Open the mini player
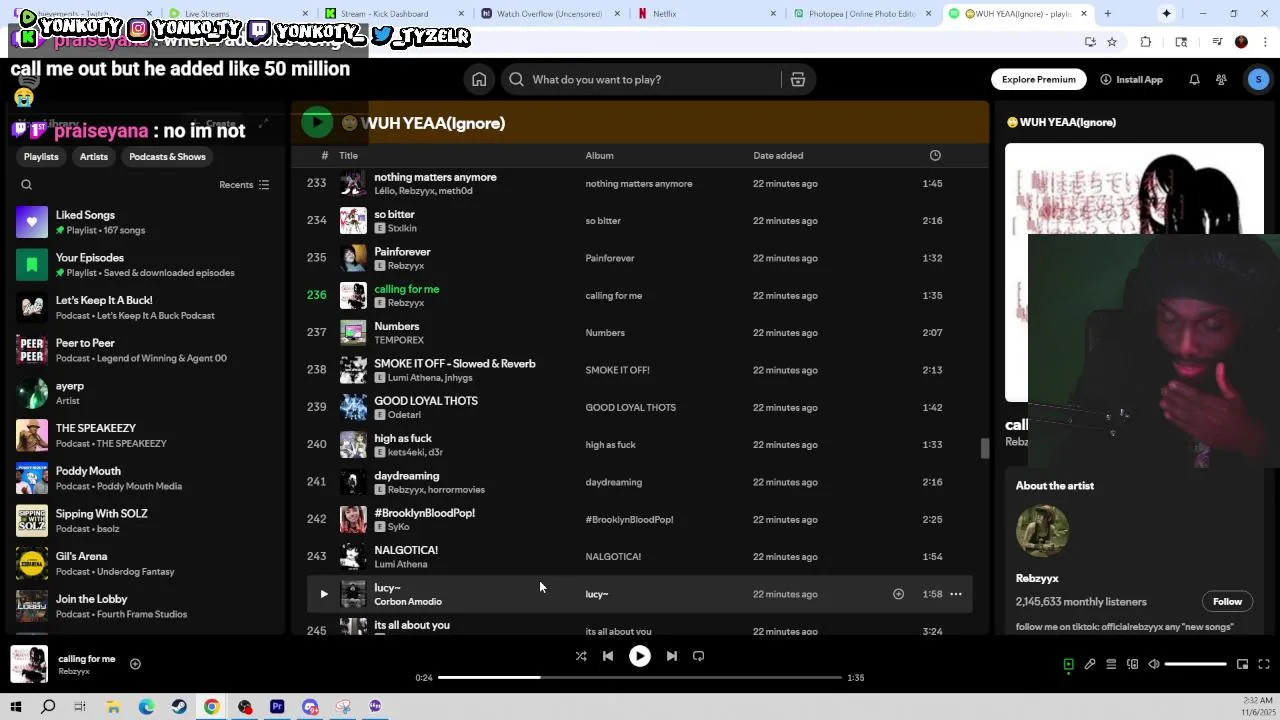This screenshot has height=720, width=1280. click(x=1242, y=664)
